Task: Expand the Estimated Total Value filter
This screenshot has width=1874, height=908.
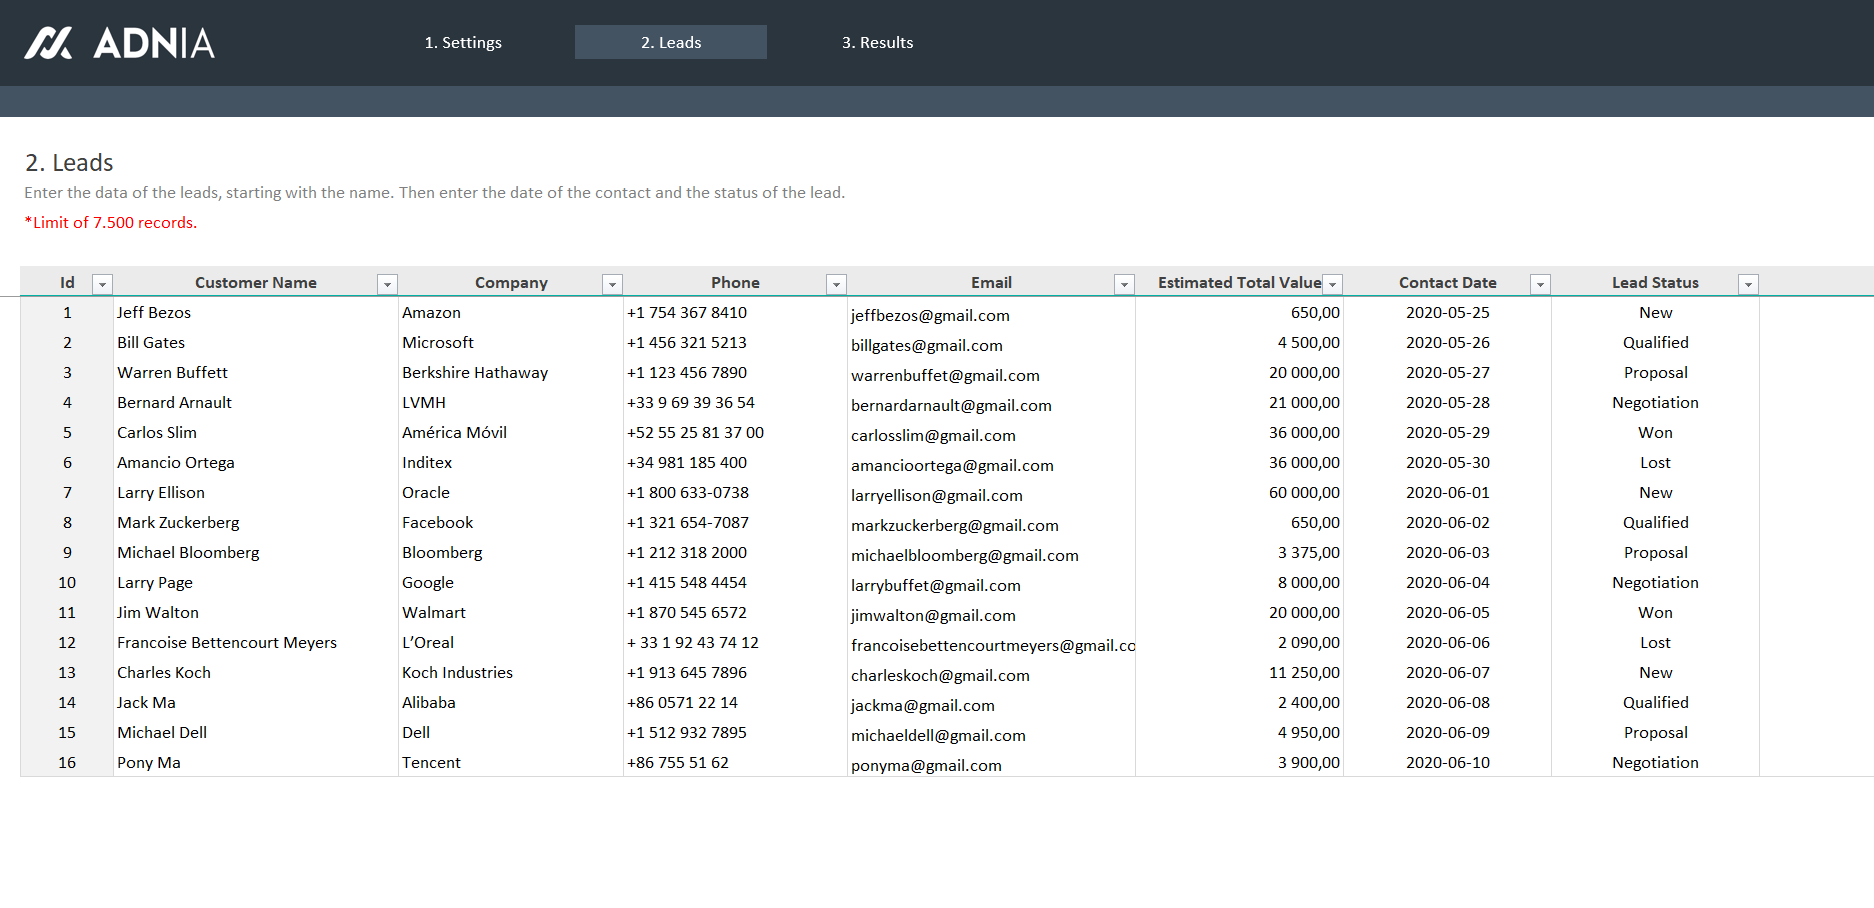Action: pyautogui.click(x=1332, y=285)
